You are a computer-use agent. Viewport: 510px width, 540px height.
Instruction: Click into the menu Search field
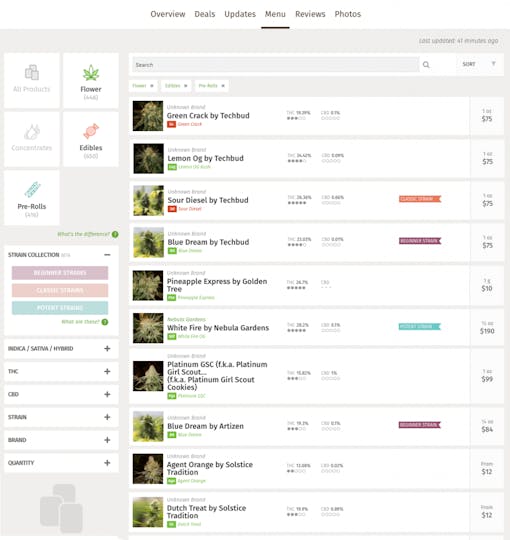click(275, 65)
